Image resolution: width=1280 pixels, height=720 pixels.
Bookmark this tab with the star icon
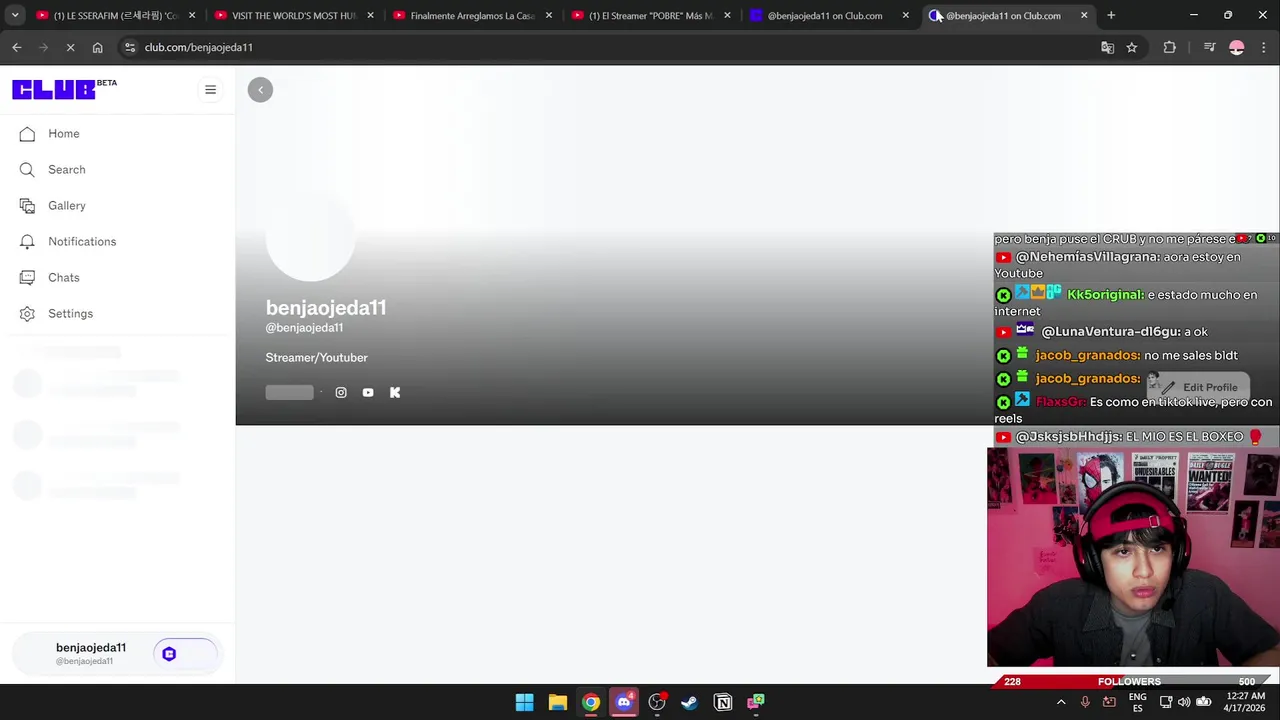coord(1132,47)
